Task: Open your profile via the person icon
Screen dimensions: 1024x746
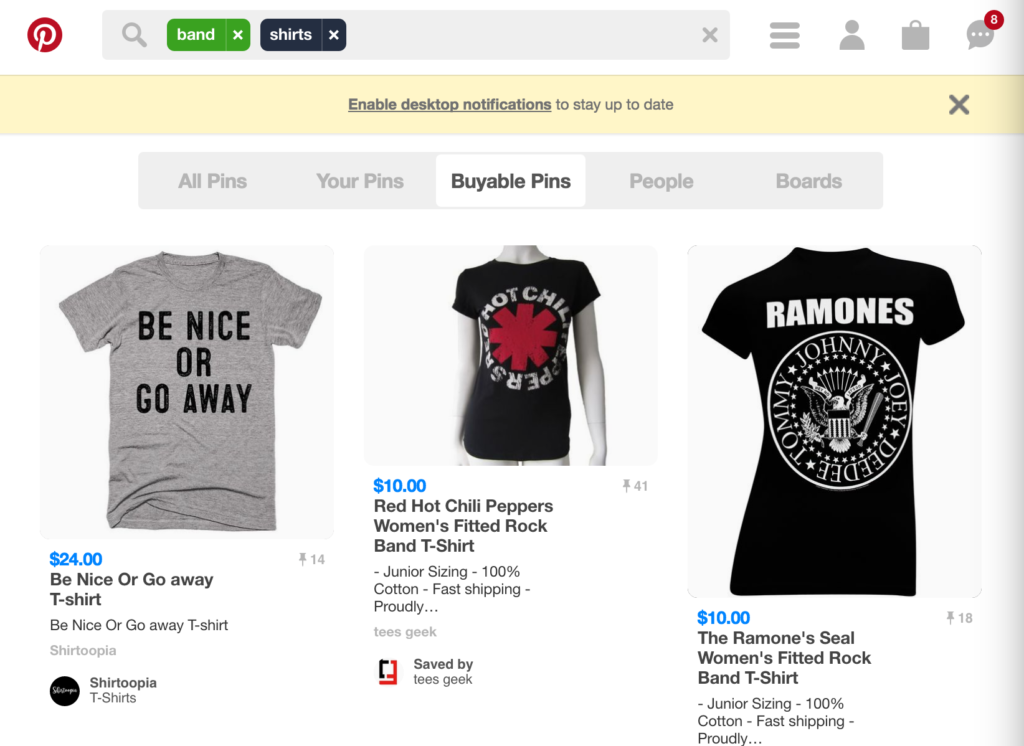Action: tap(851, 34)
